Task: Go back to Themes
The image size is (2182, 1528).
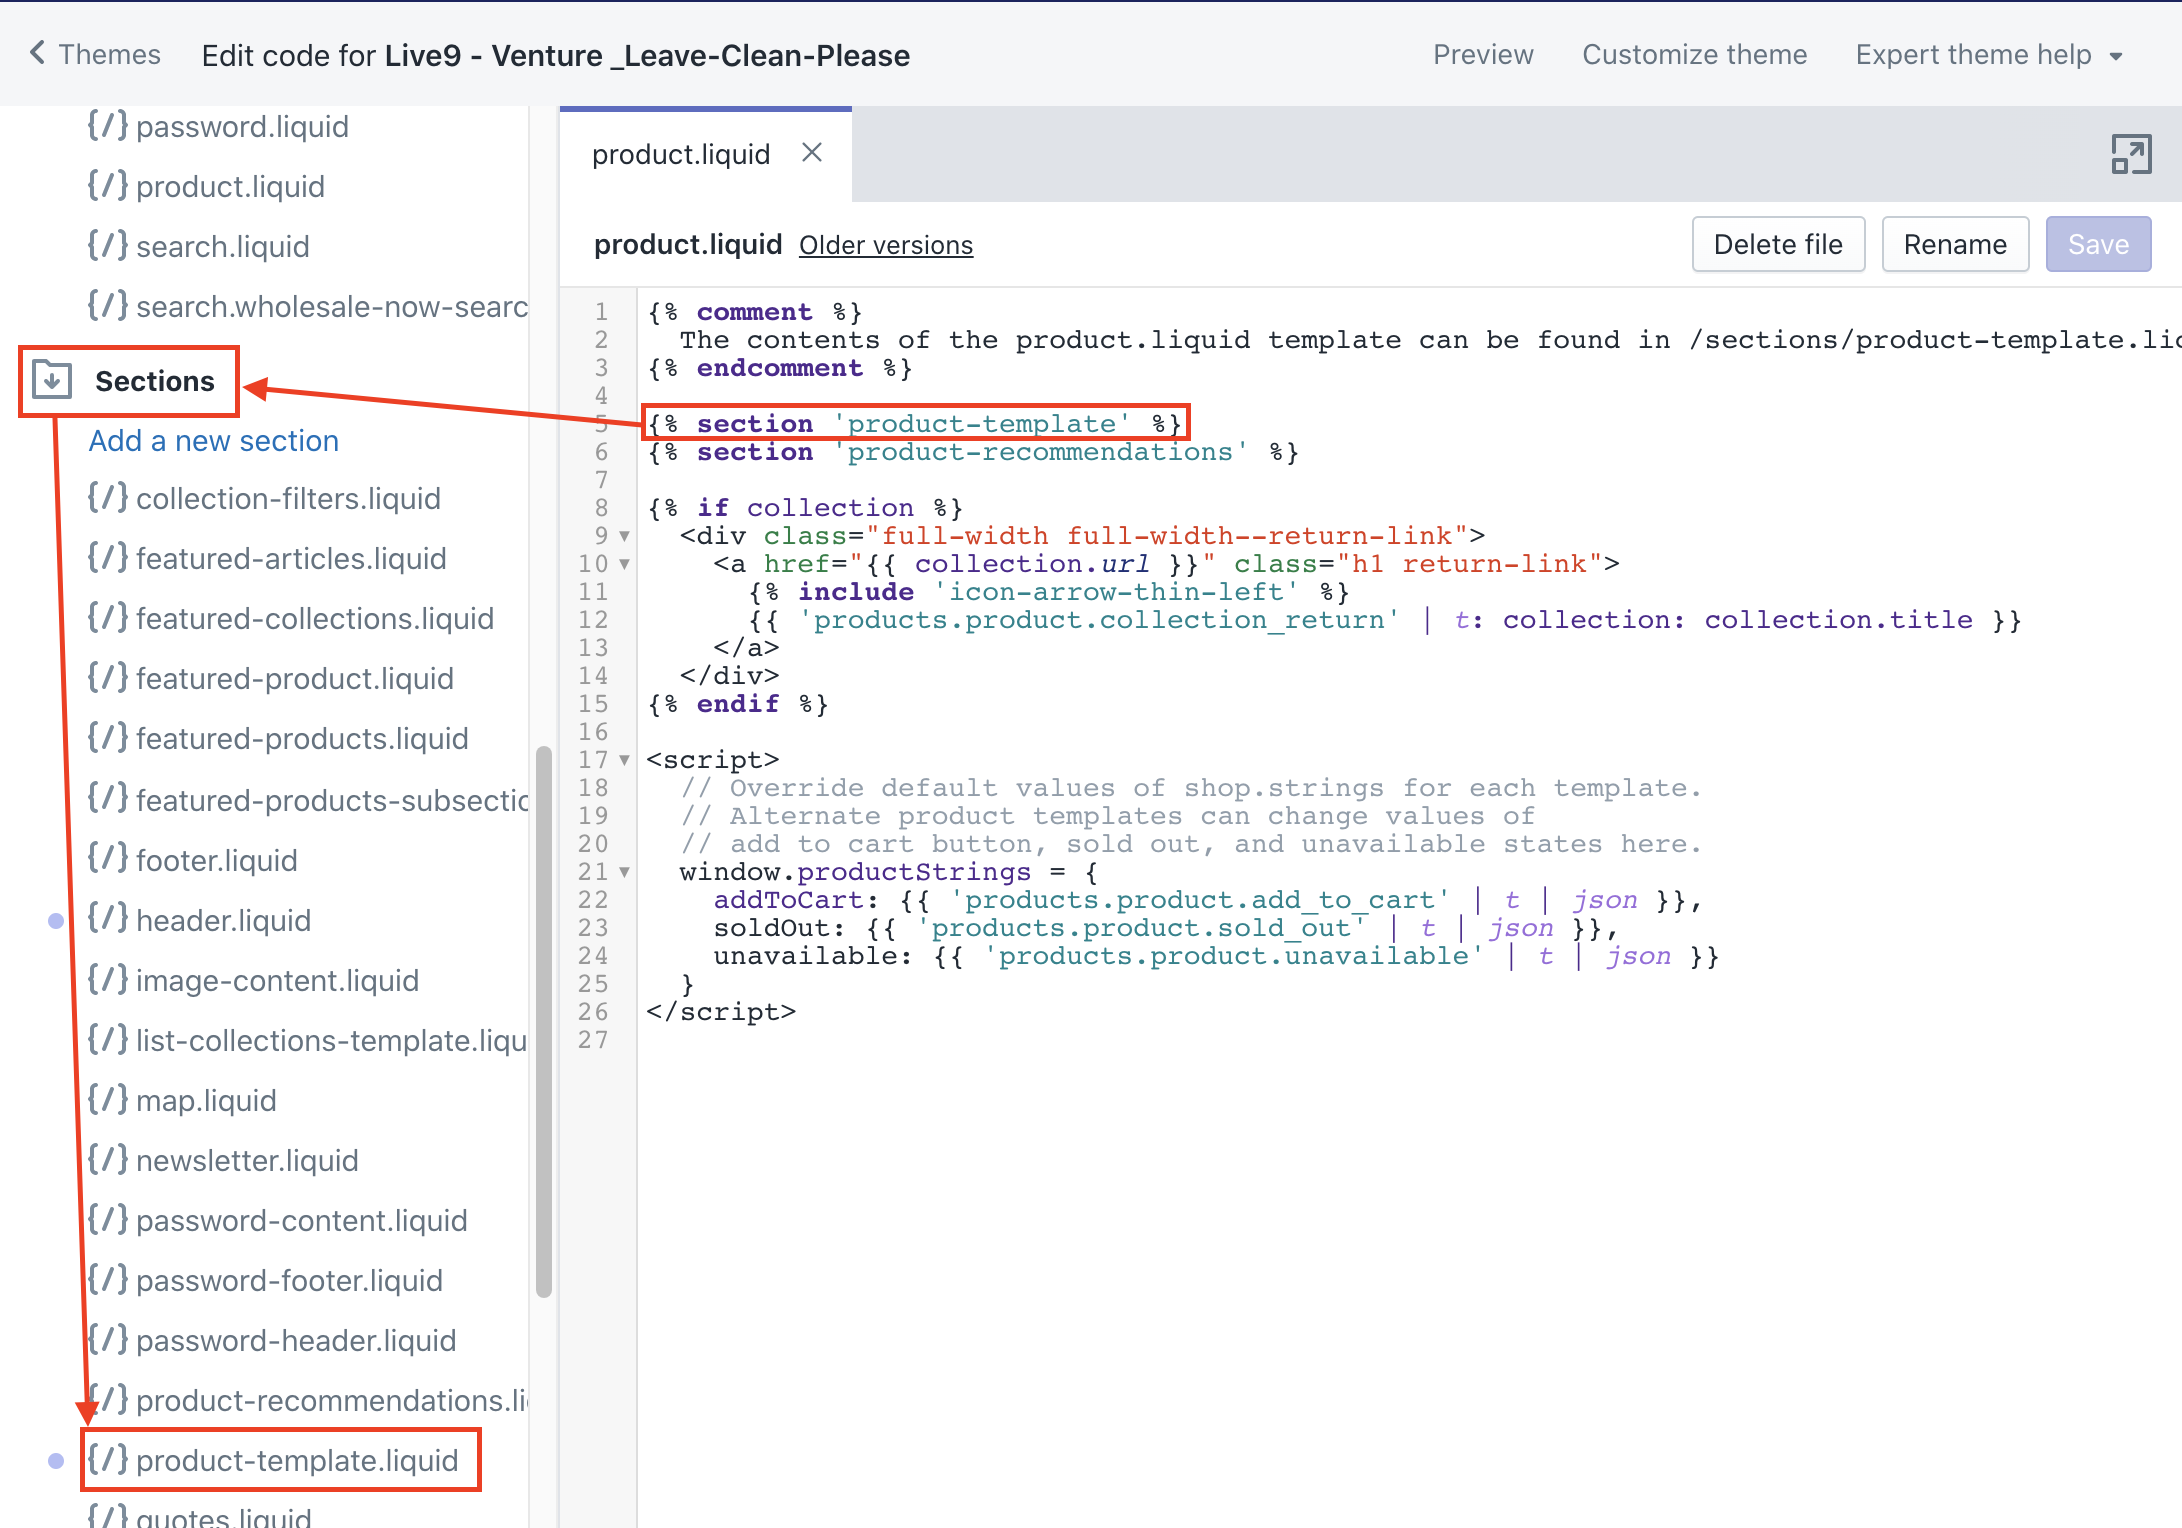Action: coord(95,54)
